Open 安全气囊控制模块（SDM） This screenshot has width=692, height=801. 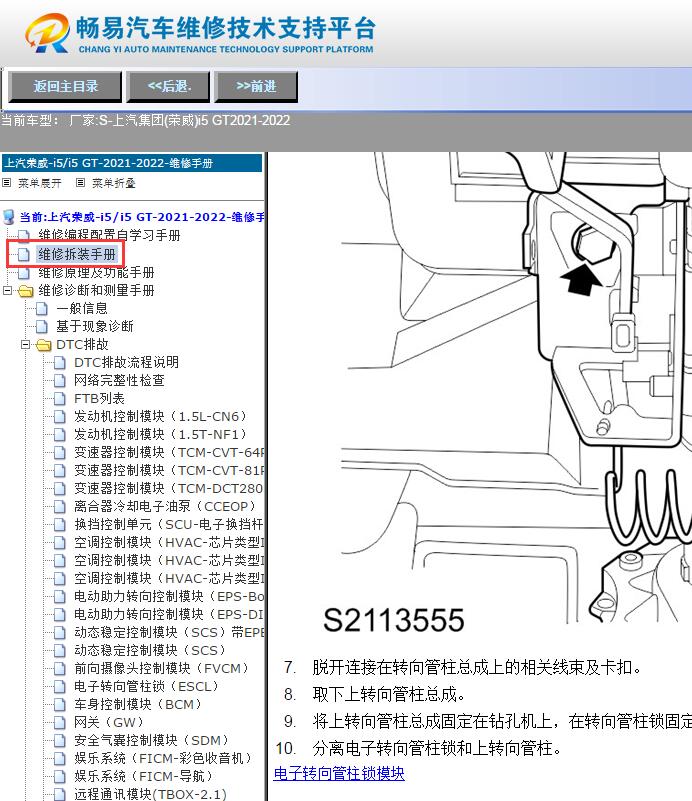click(x=152, y=740)
